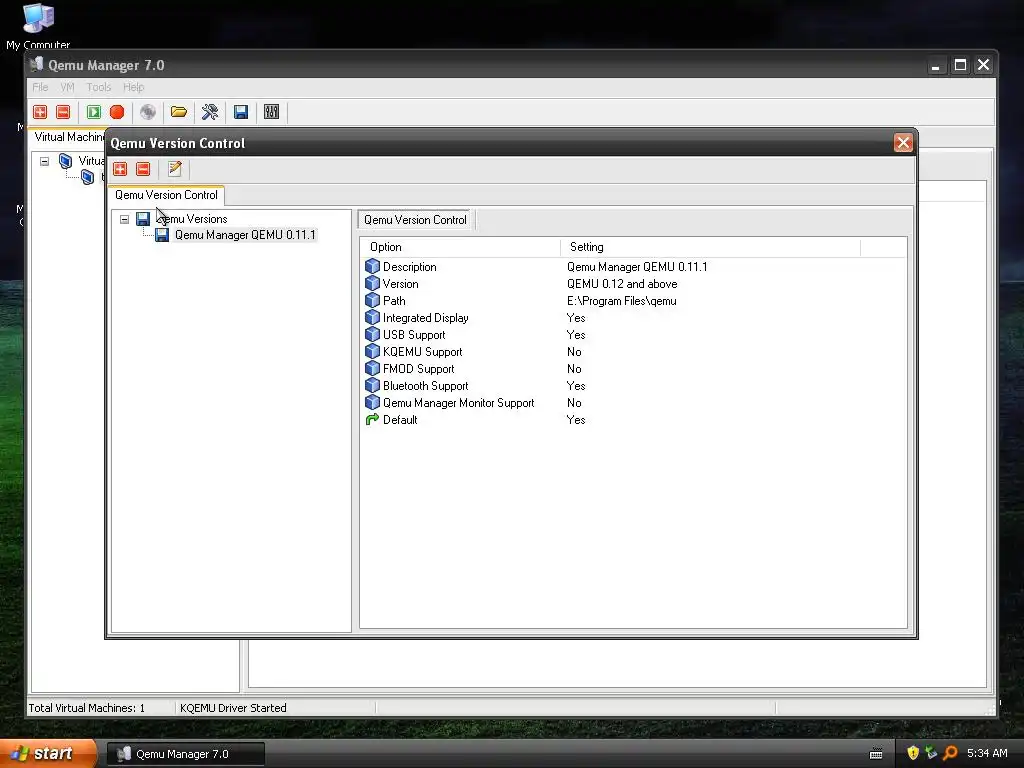Select the FMOD Support row
The height and width of the screenshot is (768, 1024).
tap(632, 368)
